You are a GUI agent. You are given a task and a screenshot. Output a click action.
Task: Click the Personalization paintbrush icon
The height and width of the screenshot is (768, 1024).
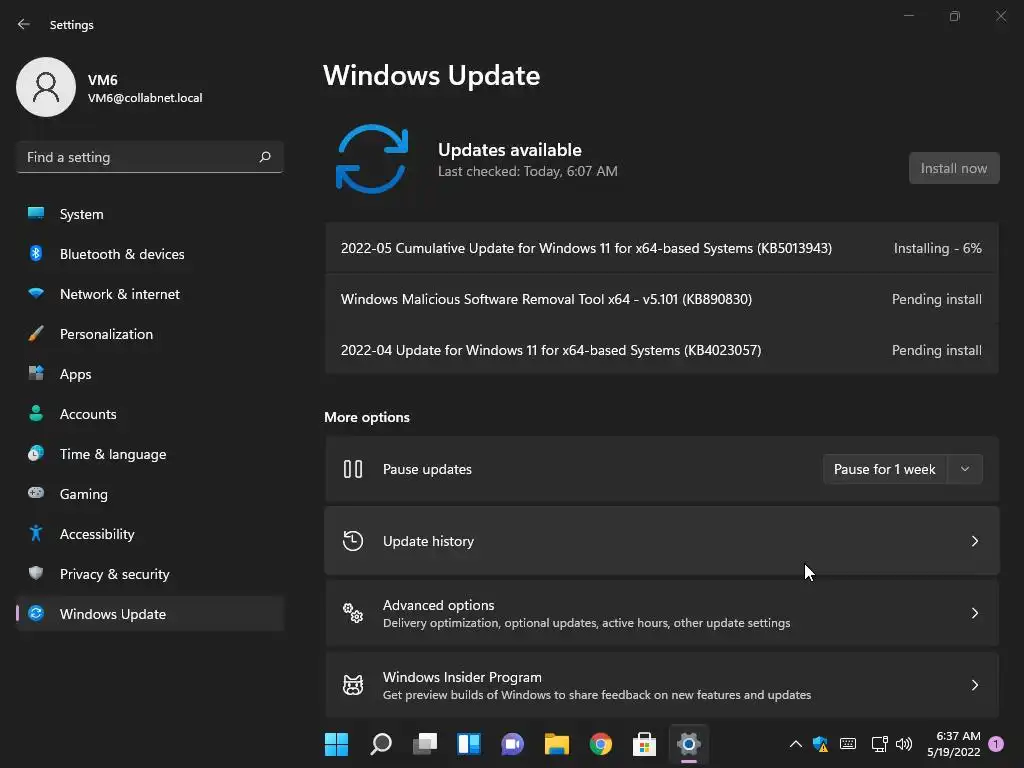tap(36, 334)
